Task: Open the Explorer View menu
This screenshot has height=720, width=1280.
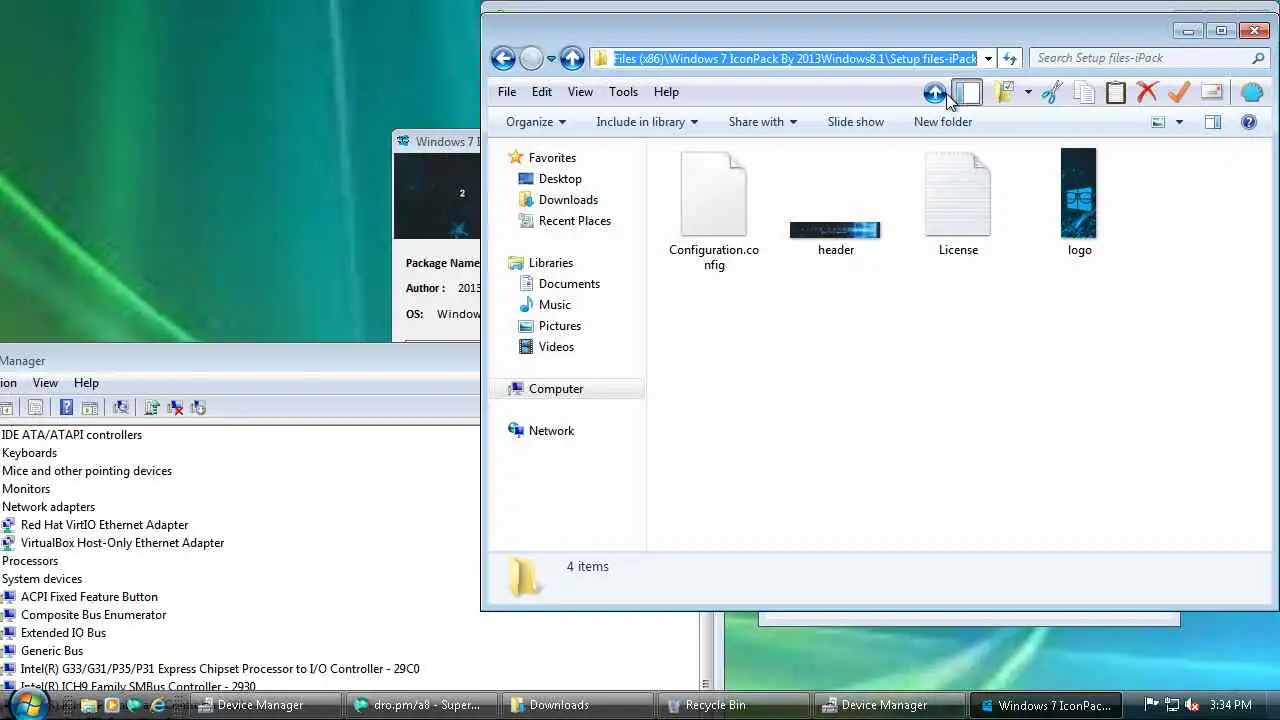Action: [580, 92]
